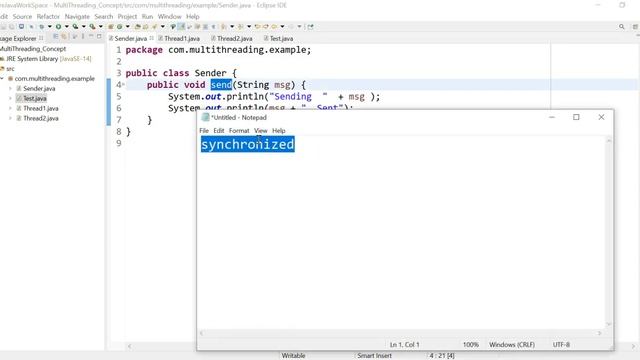Open Notepad's File menu
The image size is (640, 360).
(204, 131)
